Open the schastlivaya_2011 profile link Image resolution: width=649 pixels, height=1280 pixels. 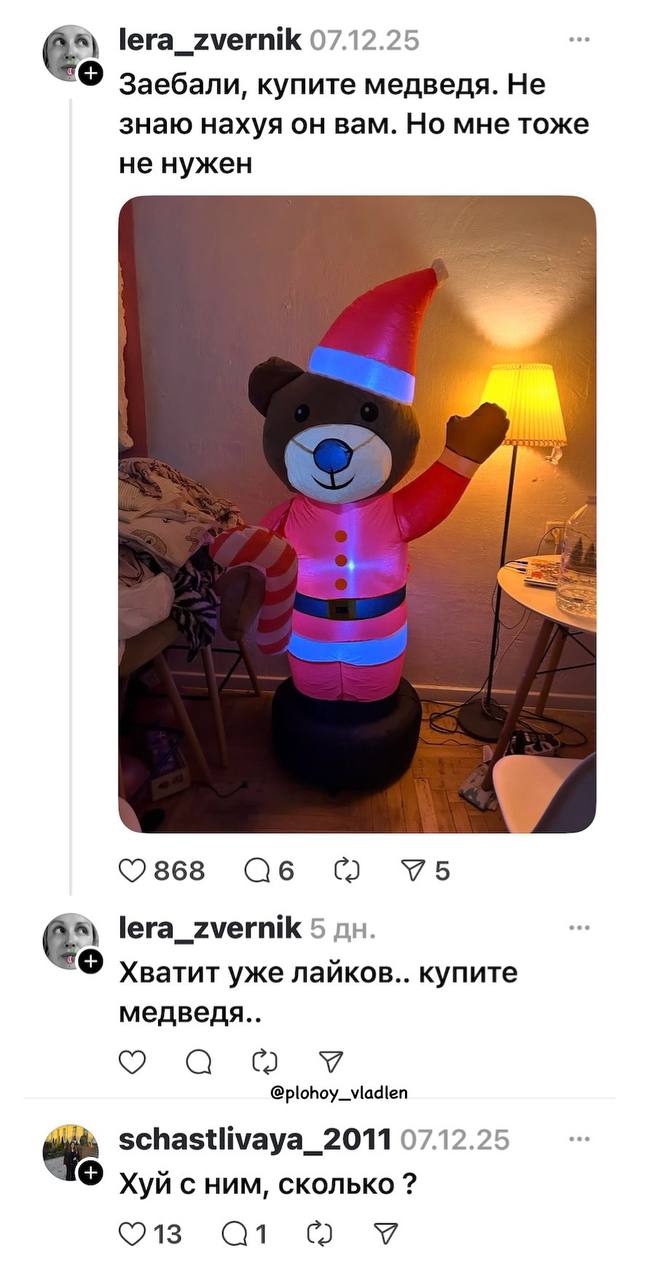click(255, 1138)
